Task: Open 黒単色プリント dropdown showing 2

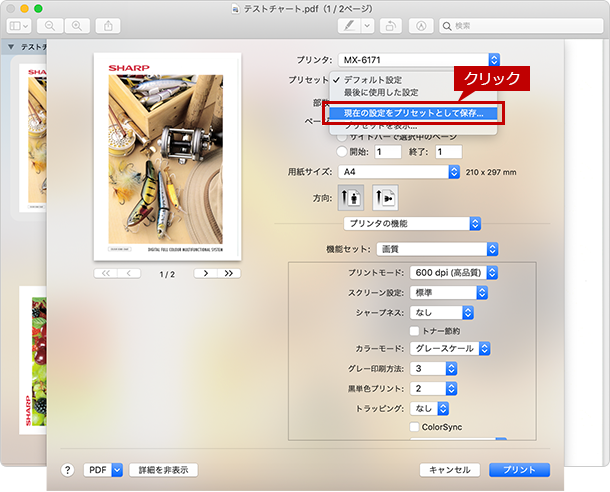Action: tap(433, 388)
